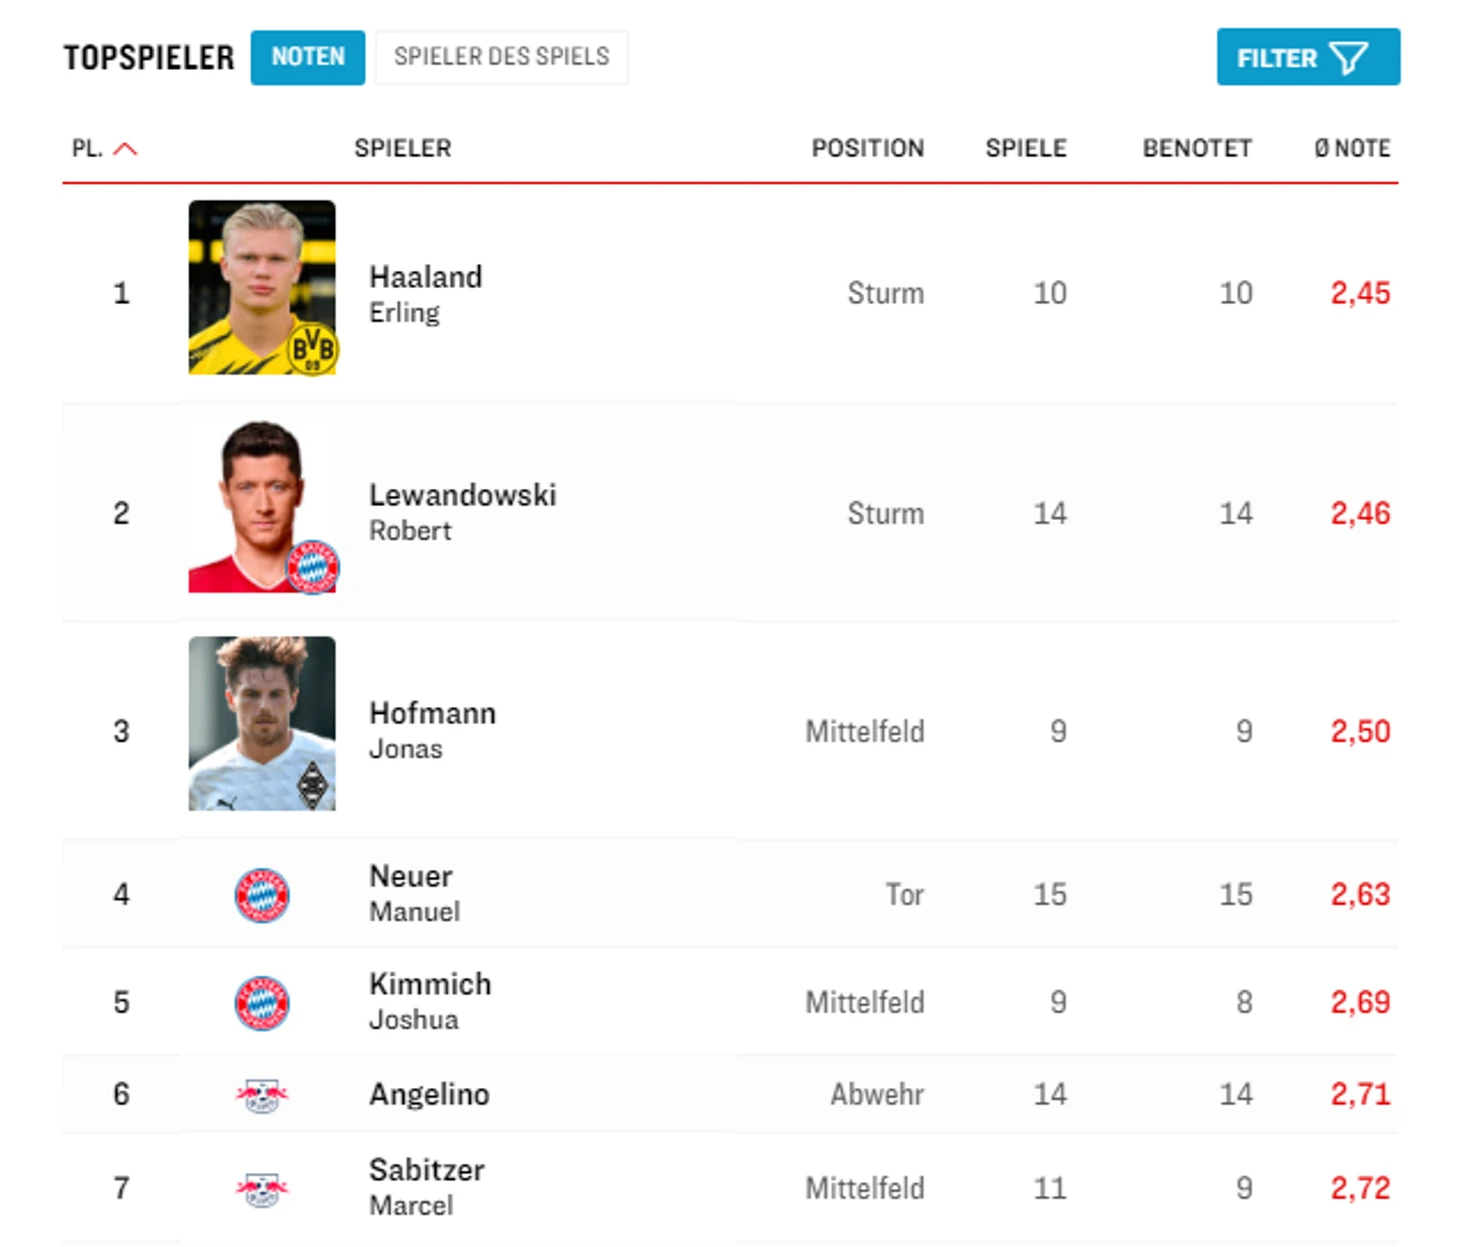Switch to Spieler des Spiels tab
This screenshot has width=1460, height=1247.
coord(501,57)
